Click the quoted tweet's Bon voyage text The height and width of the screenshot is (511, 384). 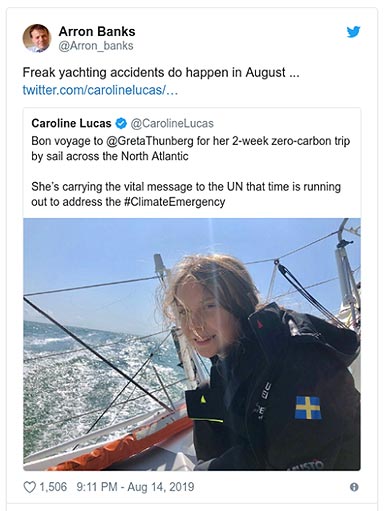point(191,148)
